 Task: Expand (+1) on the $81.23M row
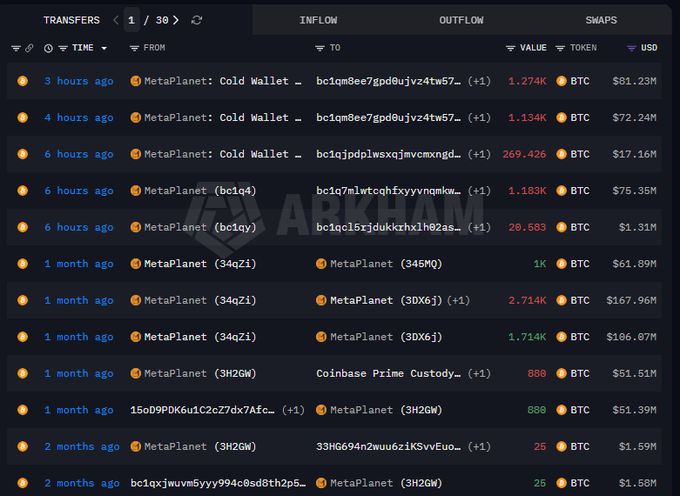(479, 81)
